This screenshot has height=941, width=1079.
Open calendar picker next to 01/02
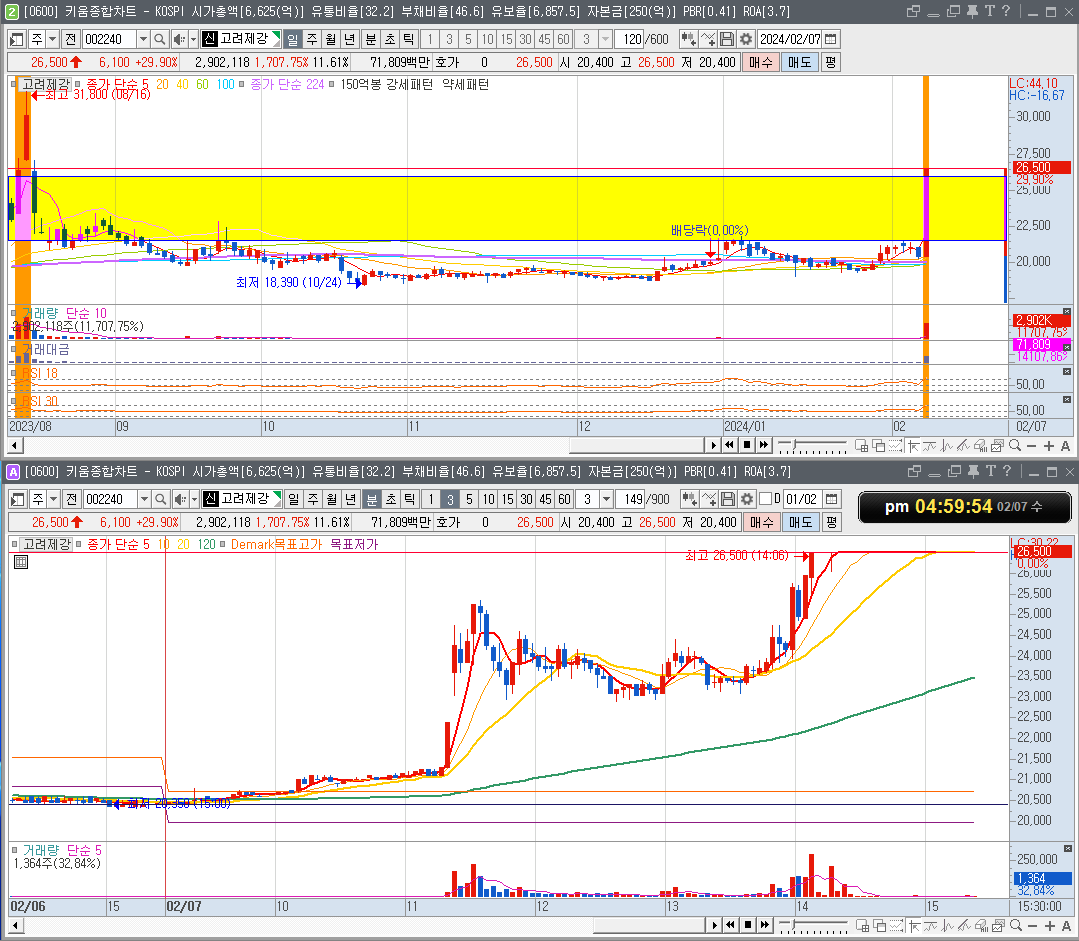click(831, 499)
